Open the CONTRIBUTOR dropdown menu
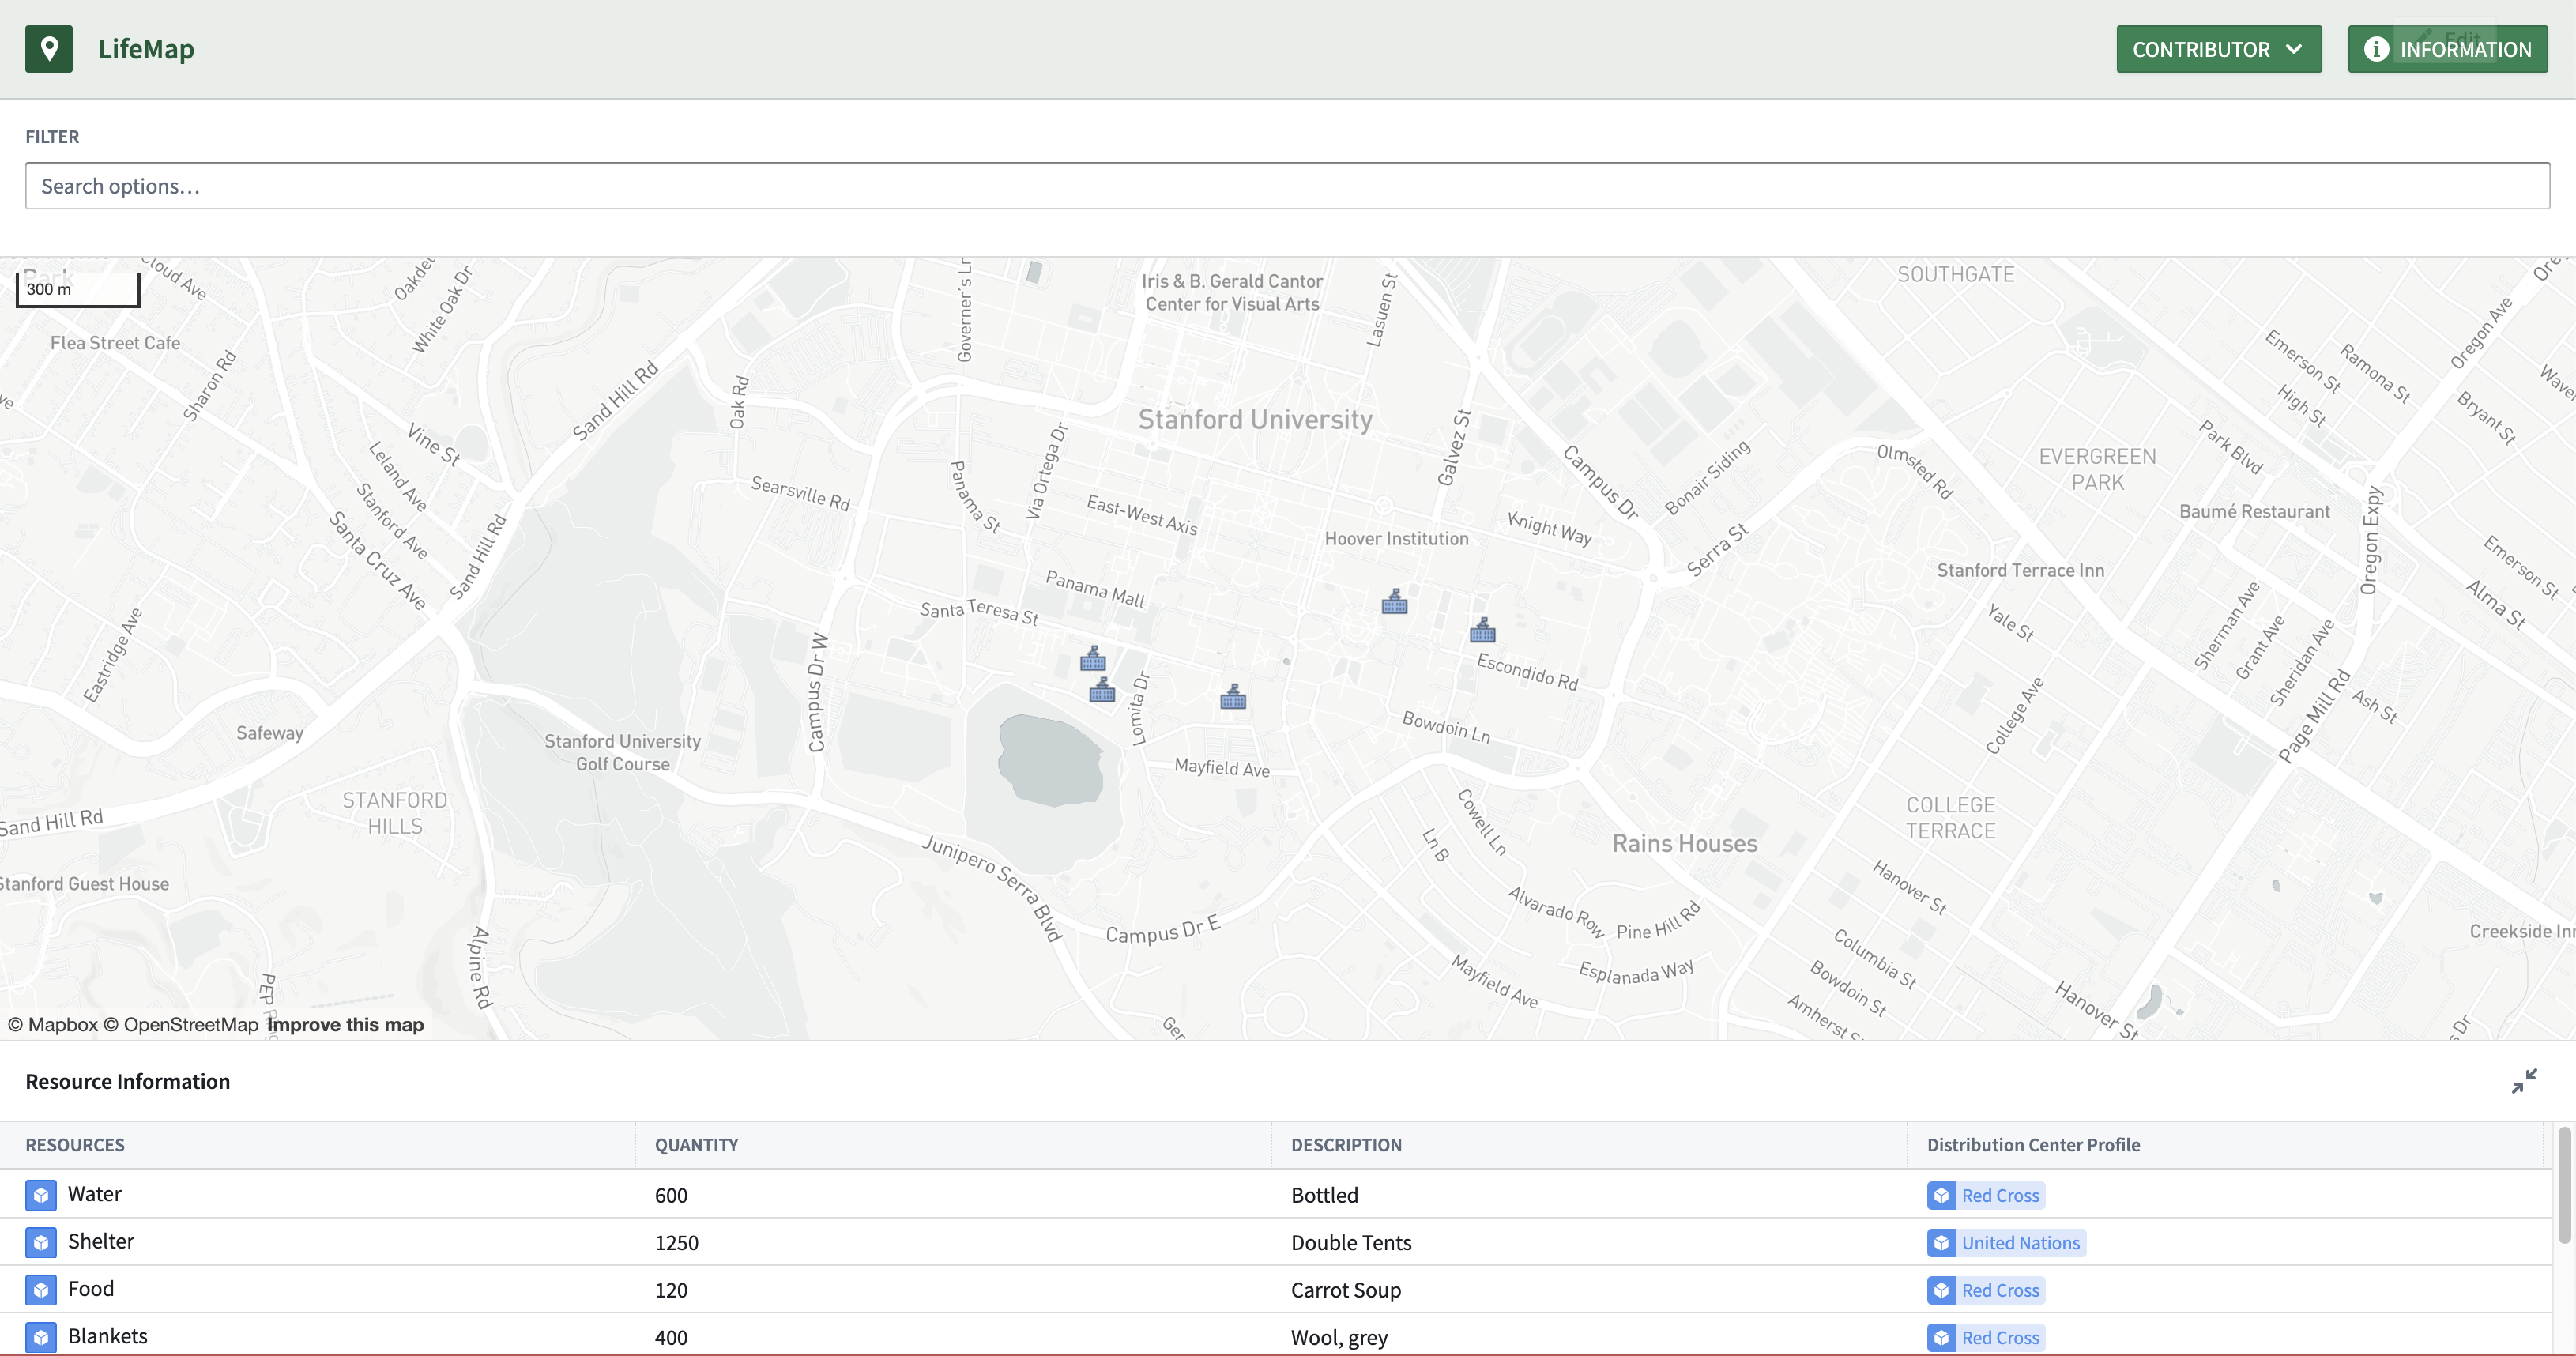Screen dimensions: 2576x1356 click(2218, 49)
